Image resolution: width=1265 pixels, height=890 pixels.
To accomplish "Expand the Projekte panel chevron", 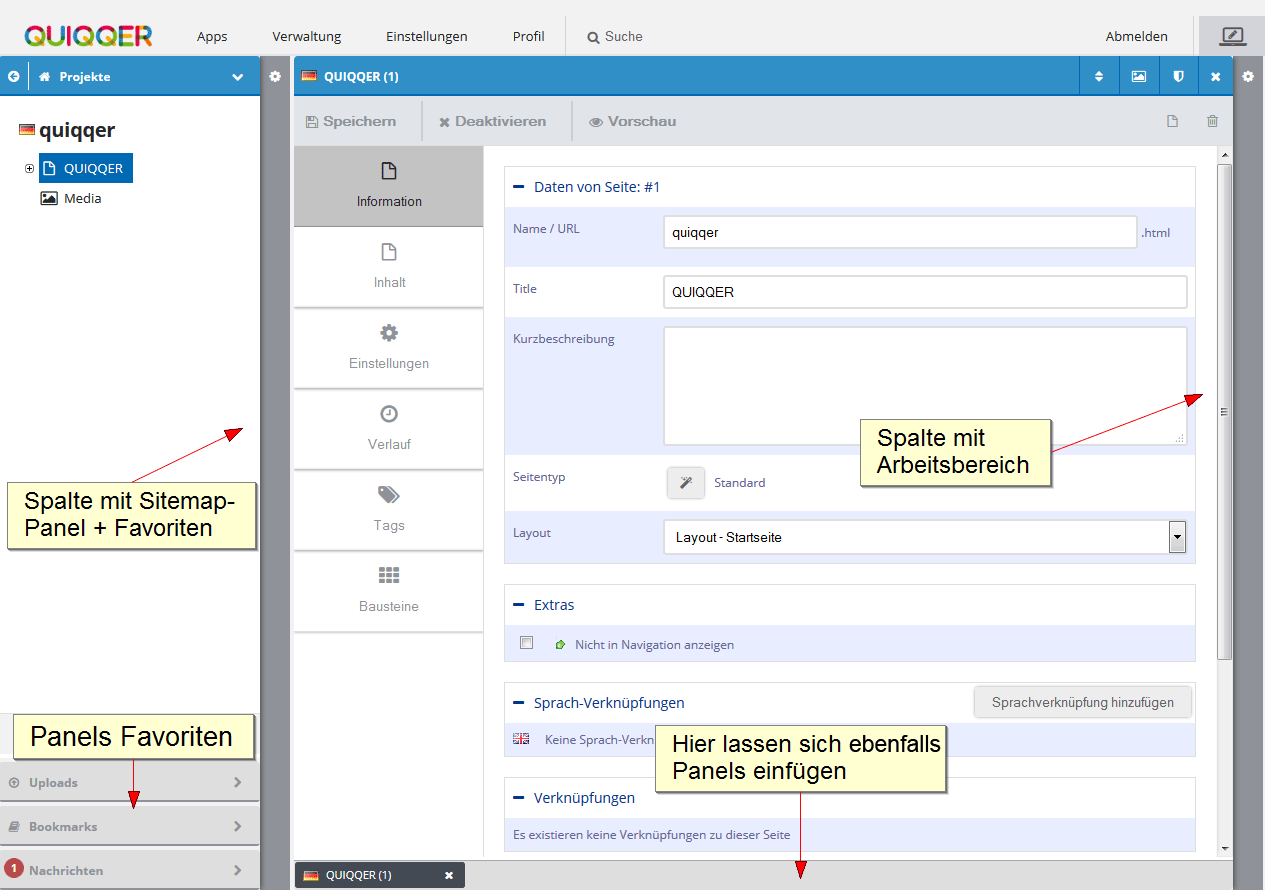I will [x=237, y=77].
